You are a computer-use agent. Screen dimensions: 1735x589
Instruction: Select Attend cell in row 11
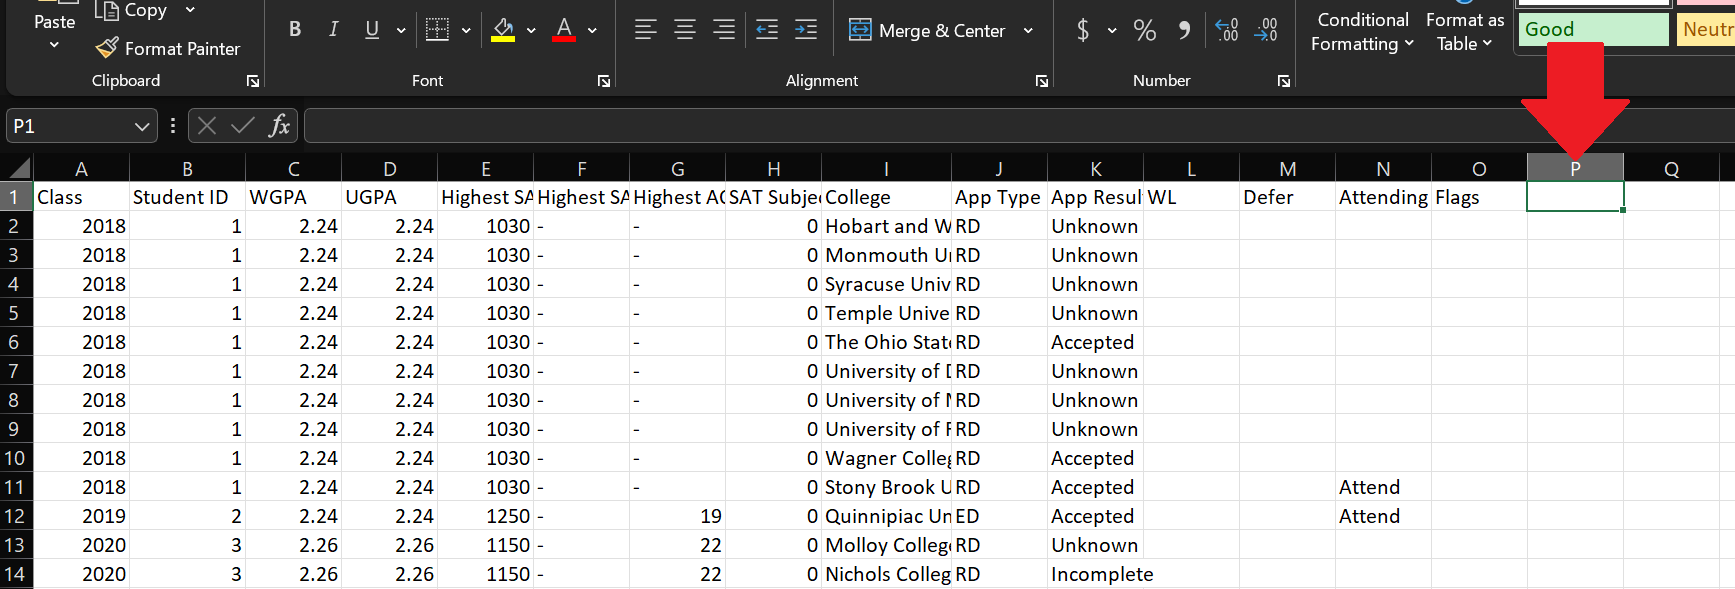point(1383,487)
